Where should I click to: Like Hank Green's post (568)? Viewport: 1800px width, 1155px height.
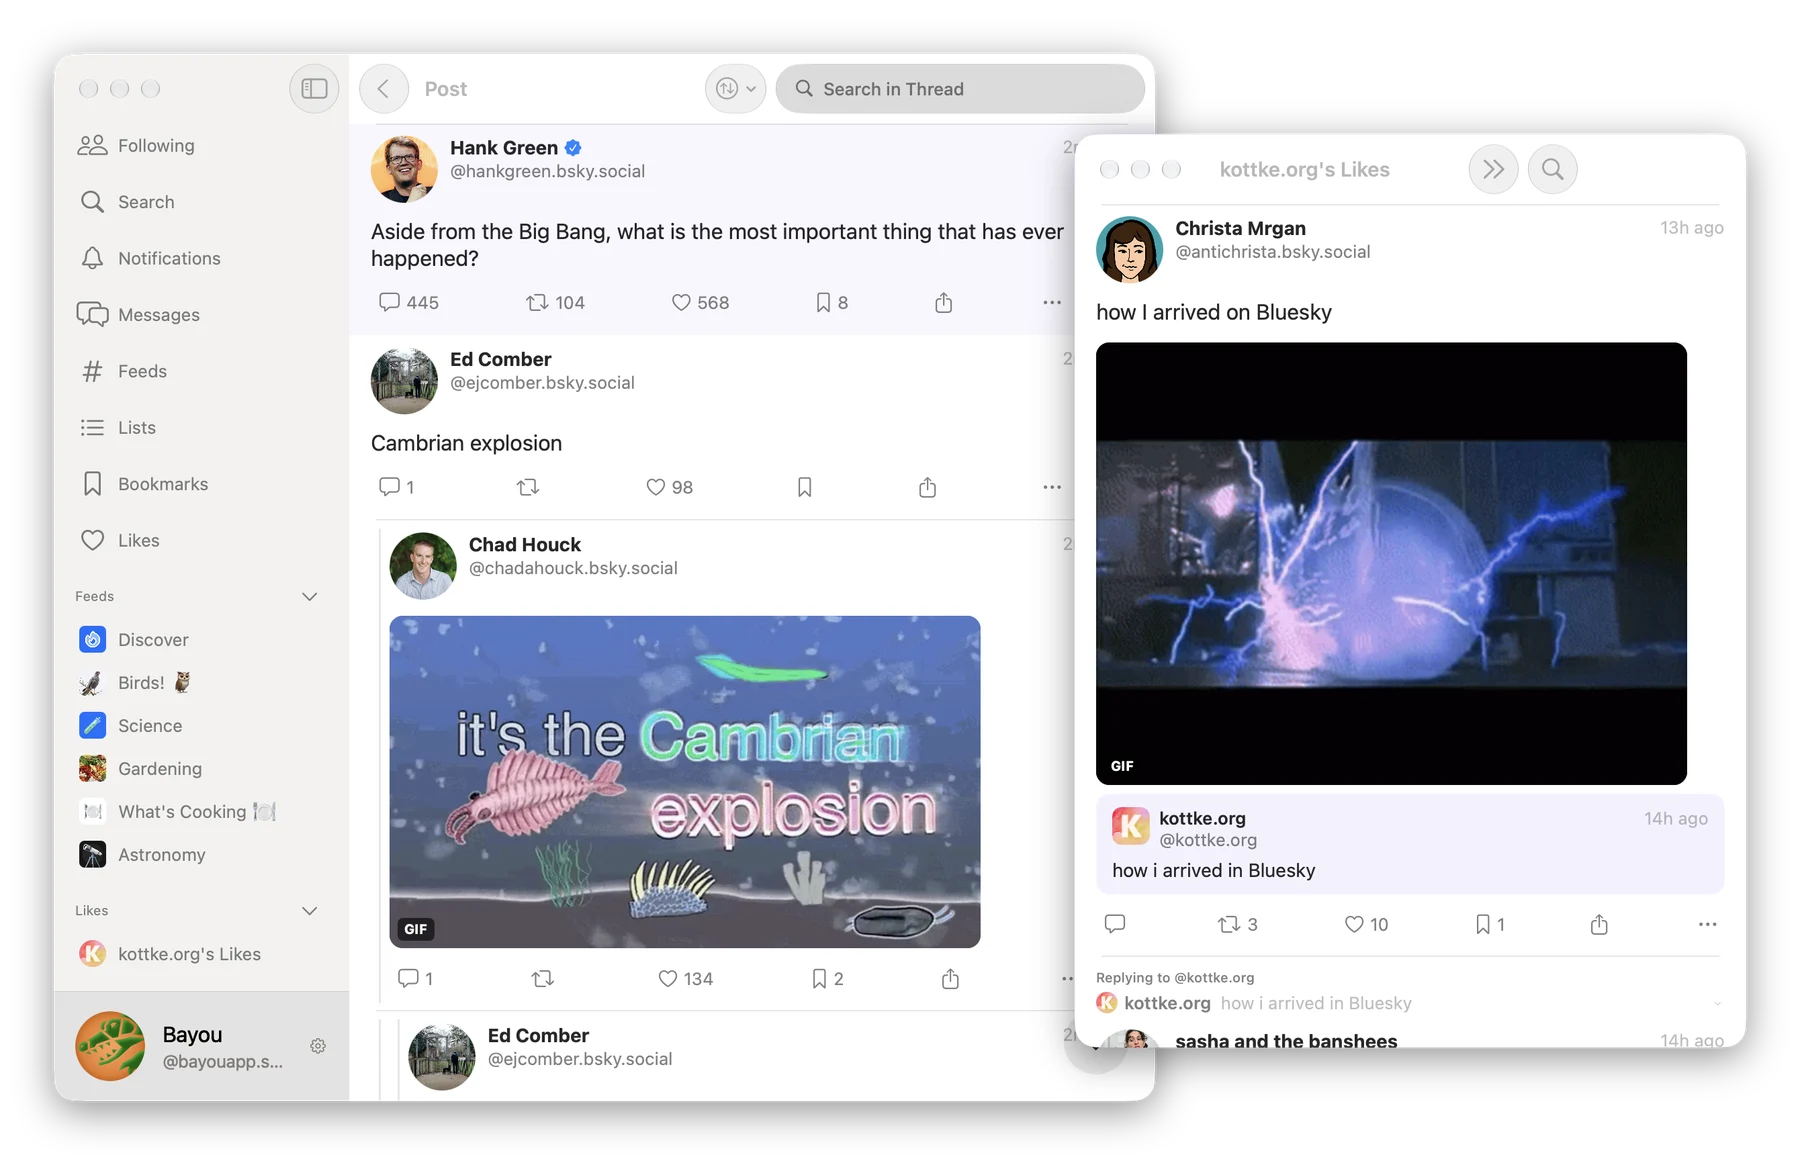coord(700,303)
